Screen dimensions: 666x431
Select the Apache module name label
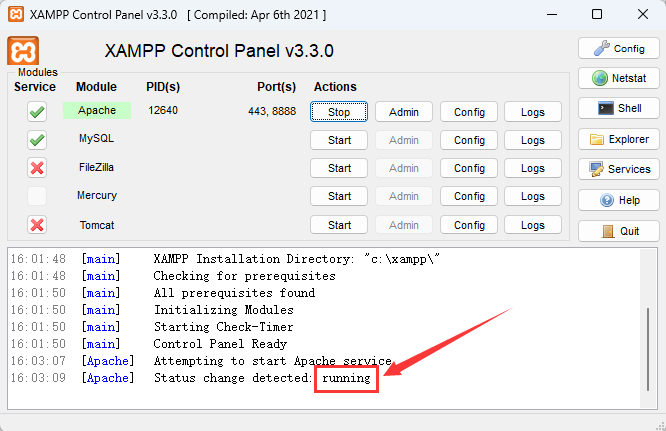point(97,111)
